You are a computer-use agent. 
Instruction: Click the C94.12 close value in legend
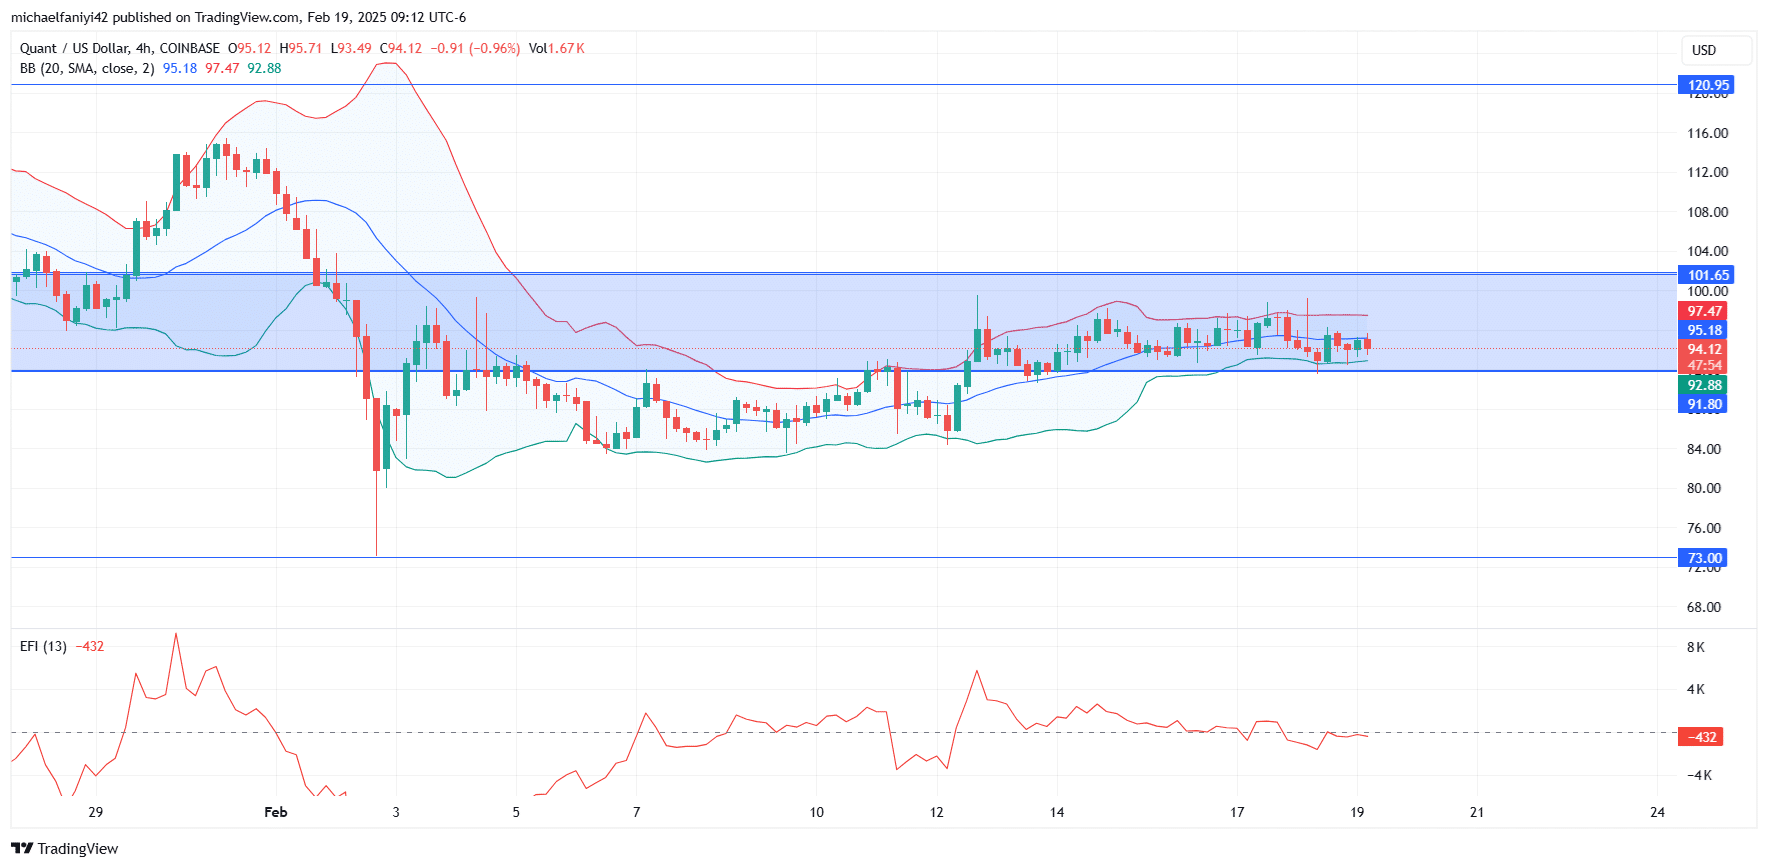point(401,48)
